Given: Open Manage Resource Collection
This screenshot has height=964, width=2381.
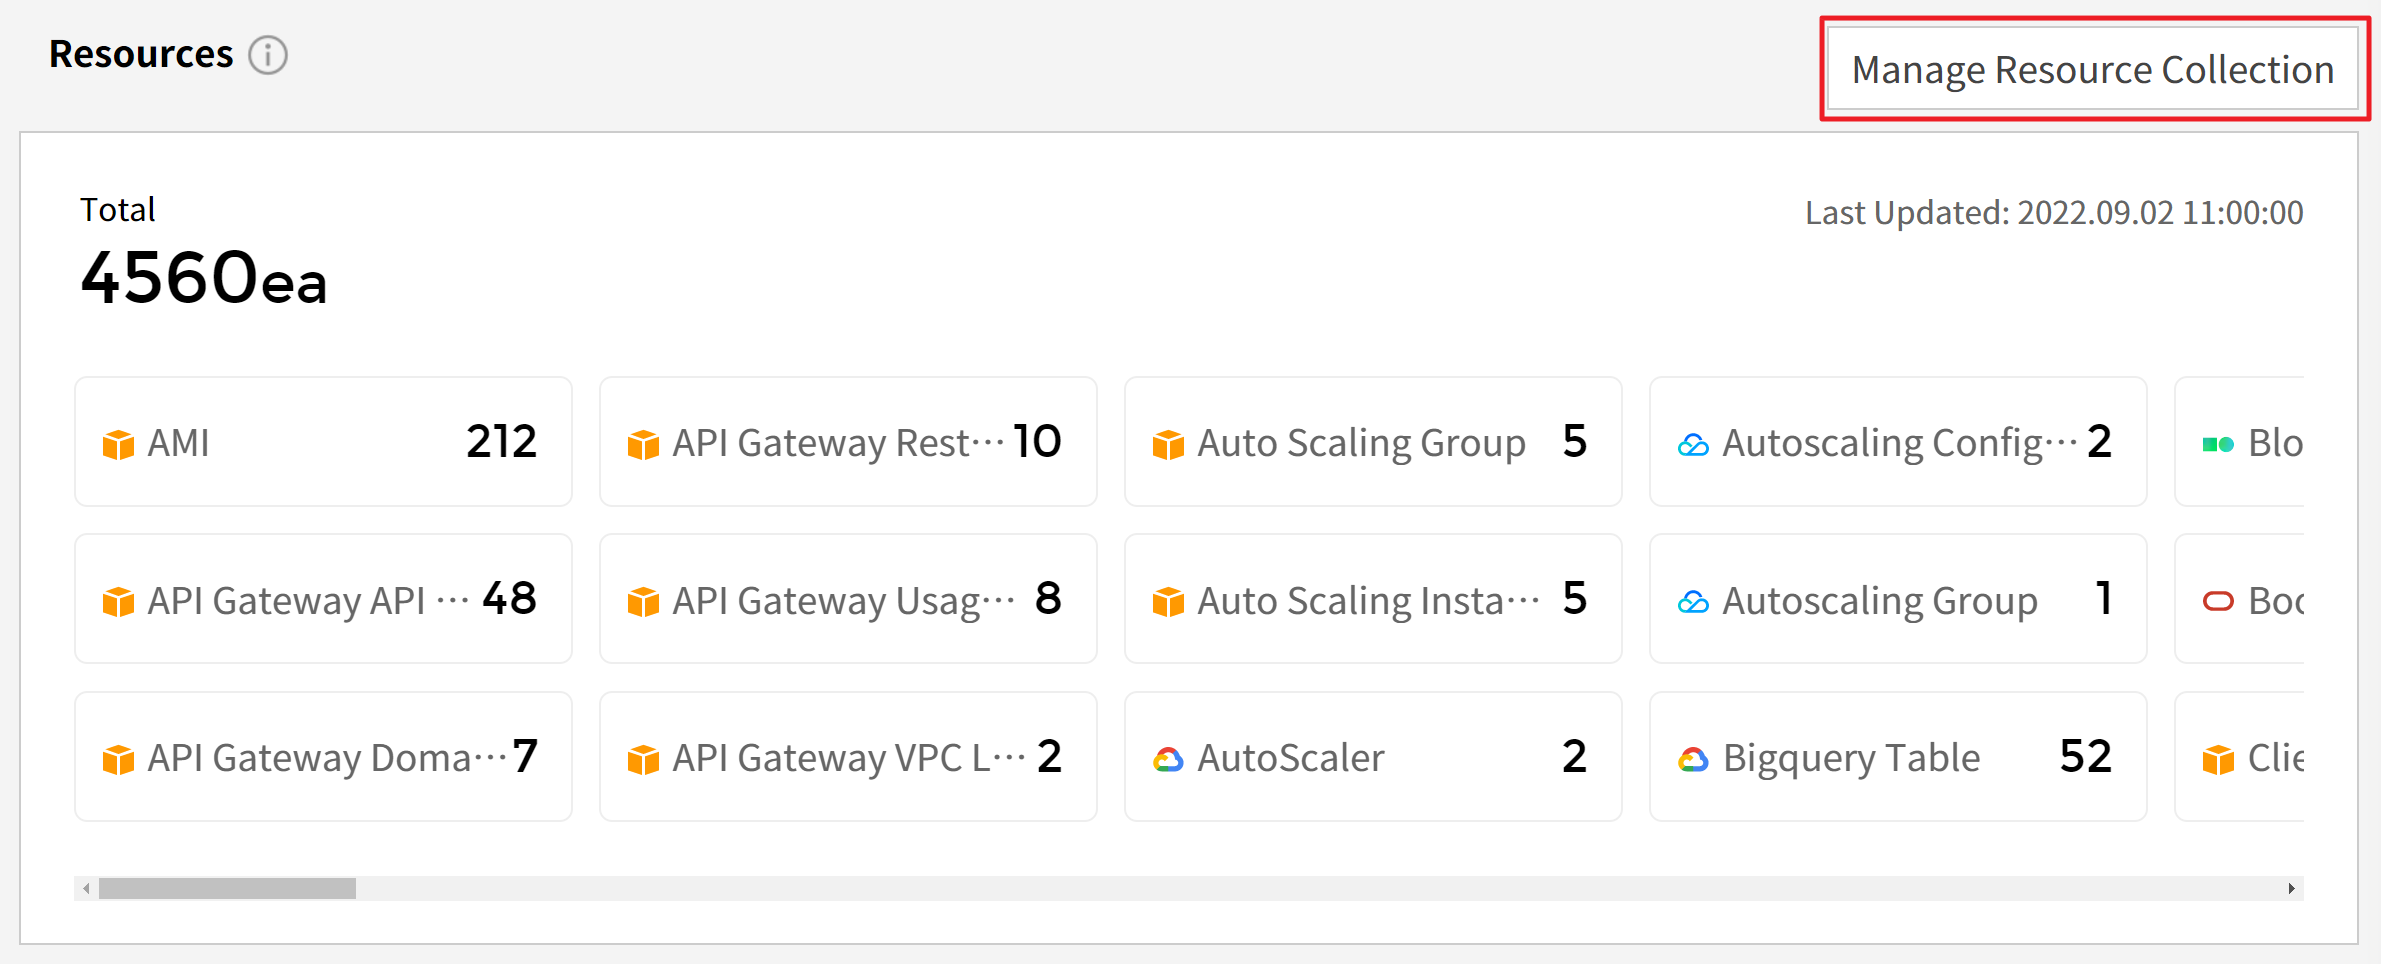Looking at the screenshot, I should pyautogui.click(x=2092, y=69).
